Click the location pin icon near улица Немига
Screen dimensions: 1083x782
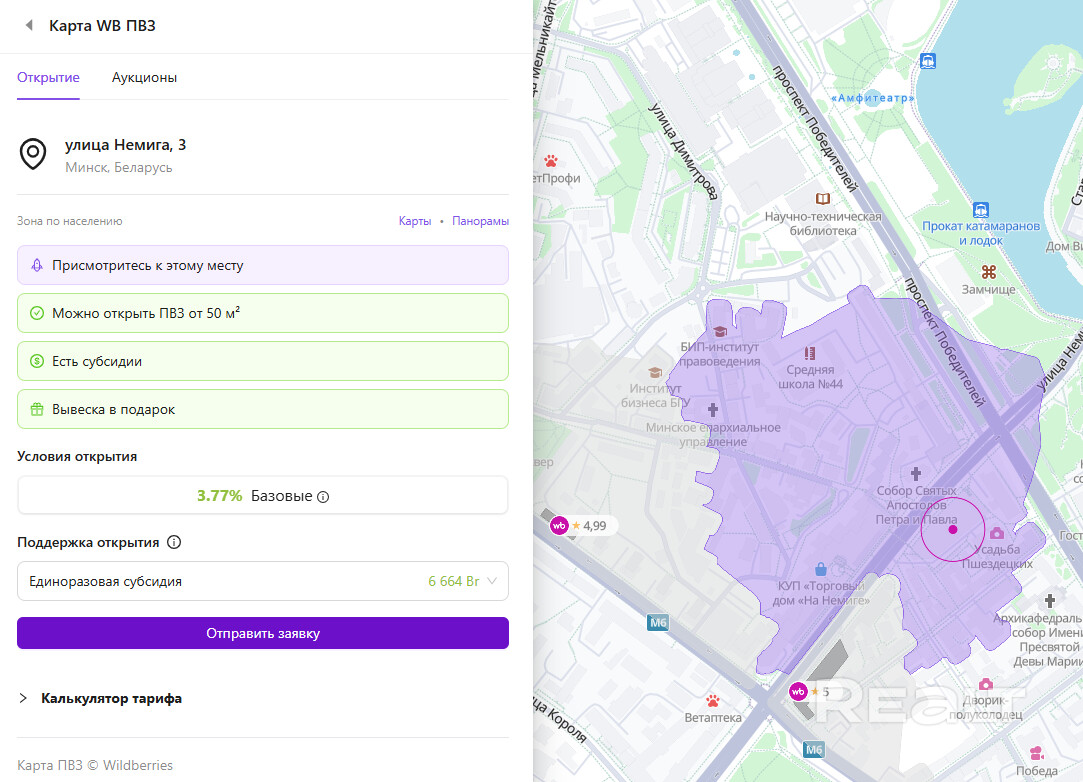[x=34, y=154]
